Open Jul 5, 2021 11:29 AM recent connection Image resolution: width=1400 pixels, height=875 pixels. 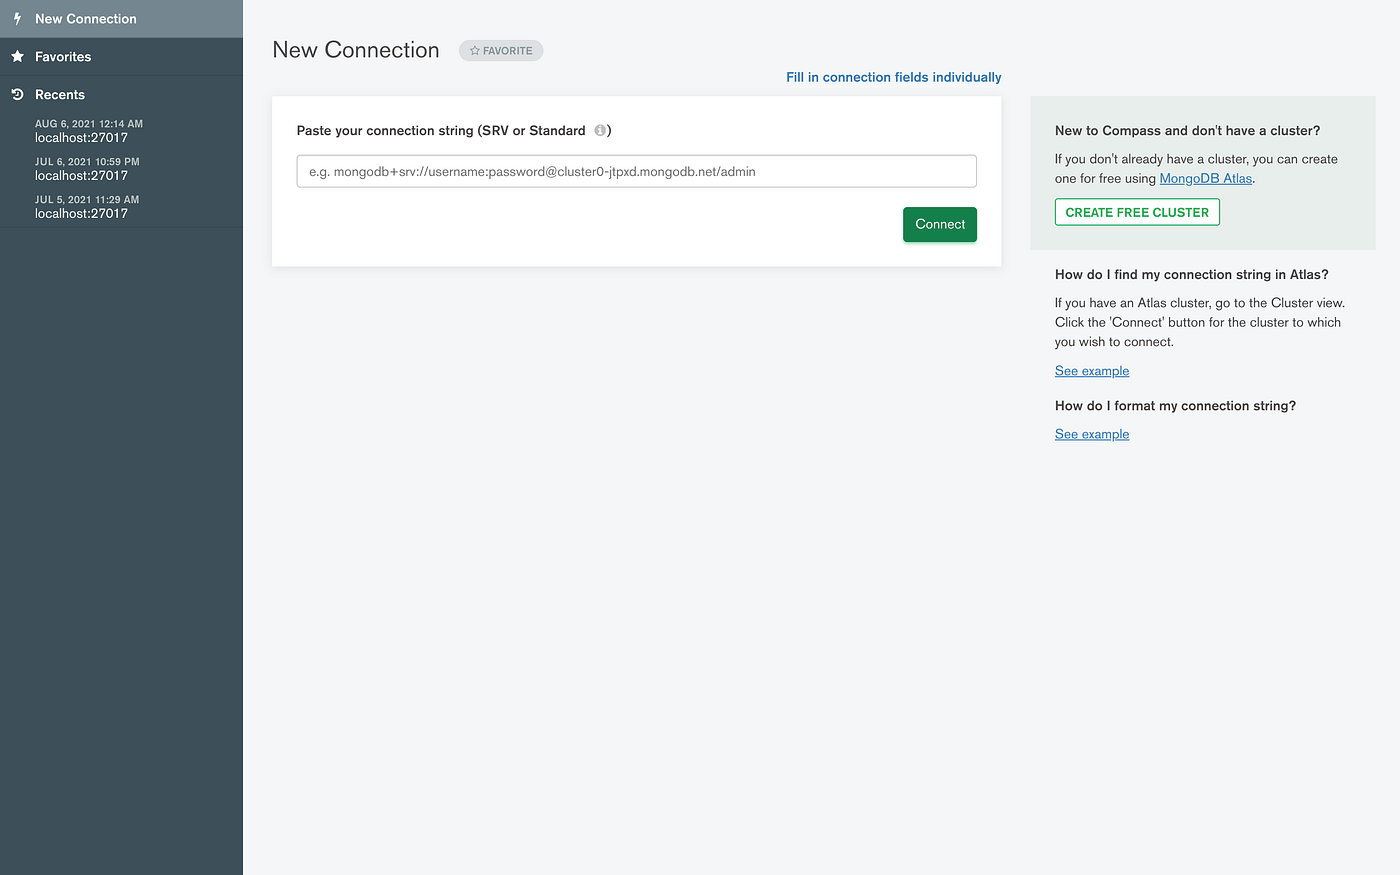pos(87,207)
